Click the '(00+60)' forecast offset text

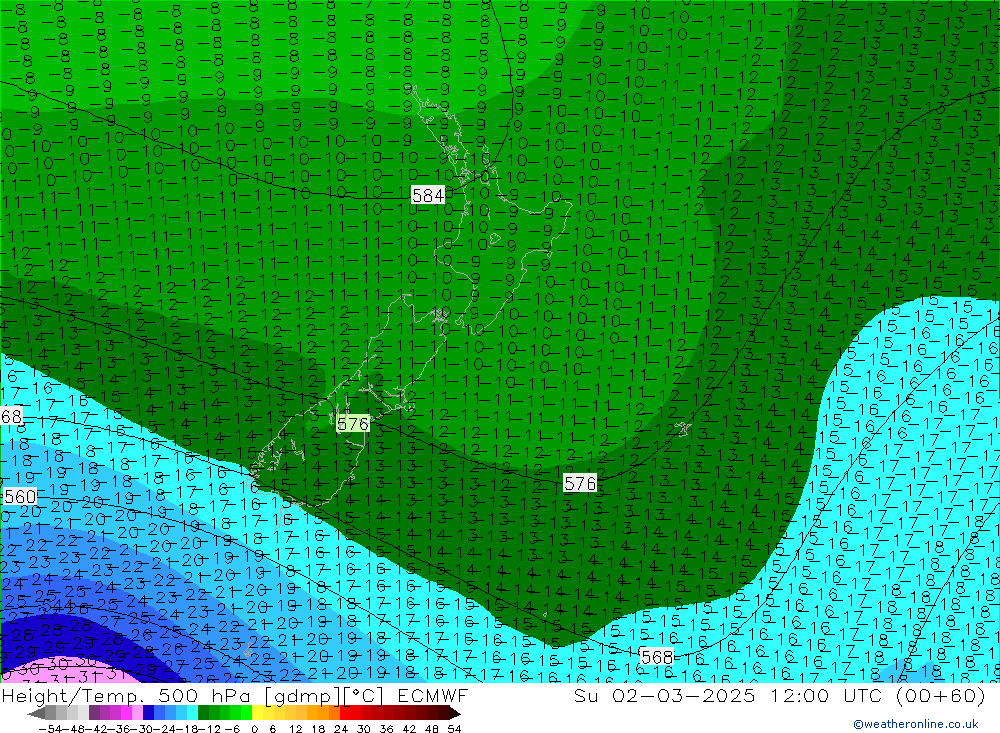[x=941, y=696]
